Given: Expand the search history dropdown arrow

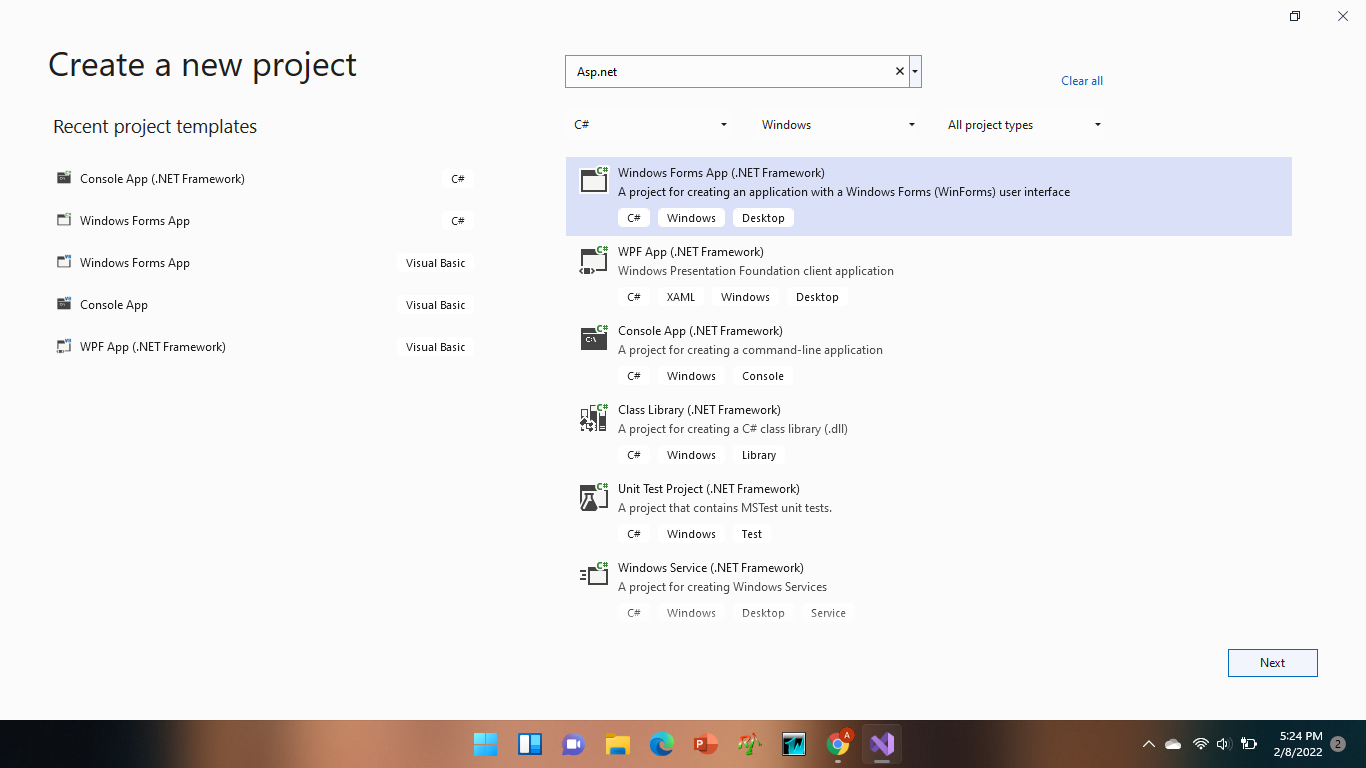Looking at the screenshot, I should point(915,71).
